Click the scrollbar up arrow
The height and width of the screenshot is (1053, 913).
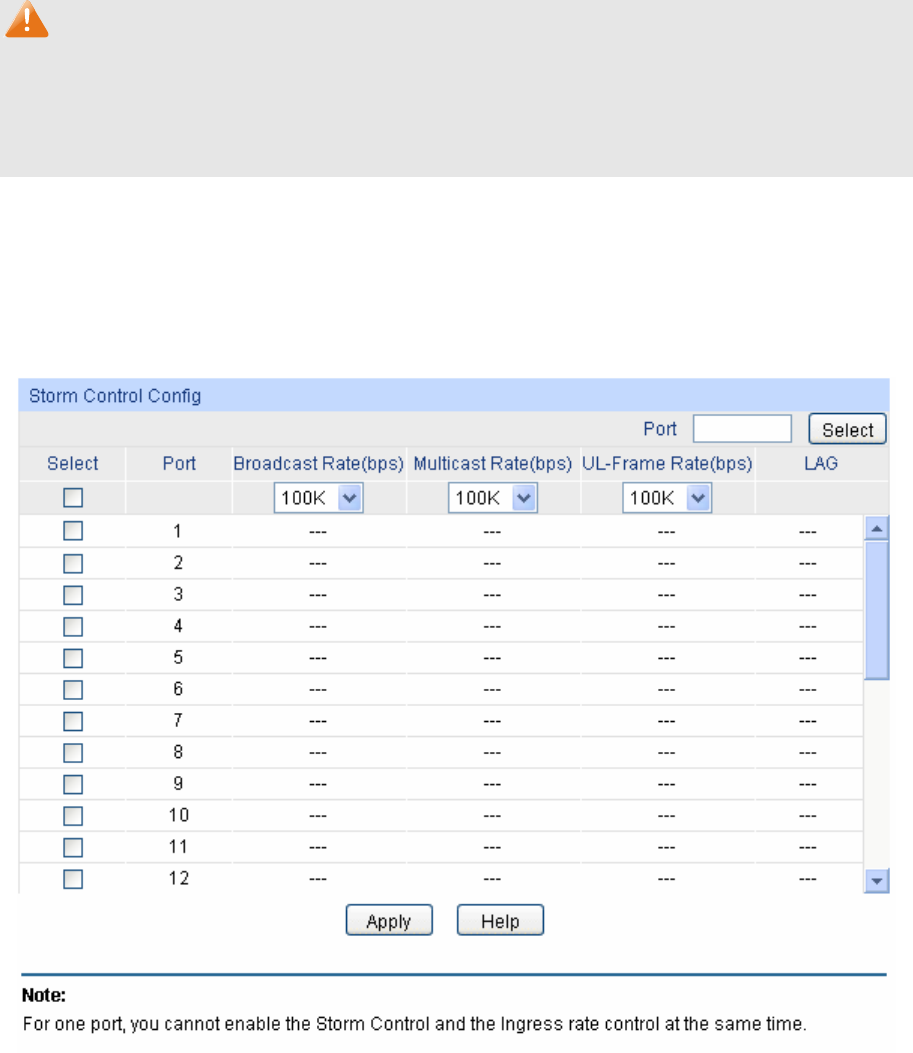click(x=877, y=529)
